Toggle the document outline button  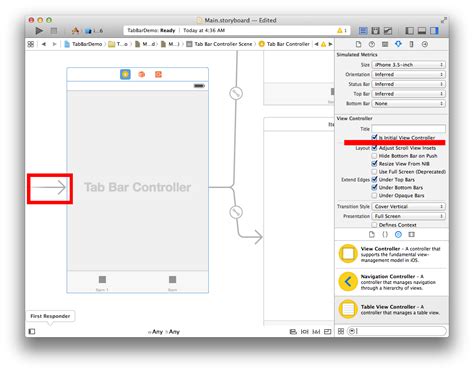[32, 331]
